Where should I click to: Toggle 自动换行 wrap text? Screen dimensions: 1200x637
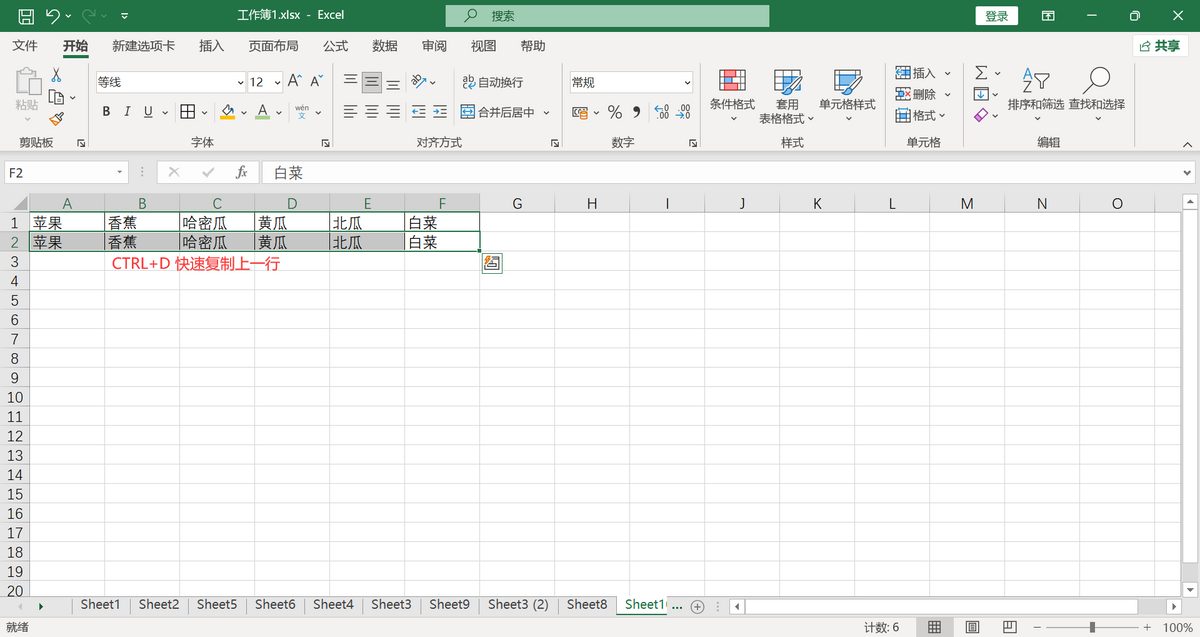493,82
